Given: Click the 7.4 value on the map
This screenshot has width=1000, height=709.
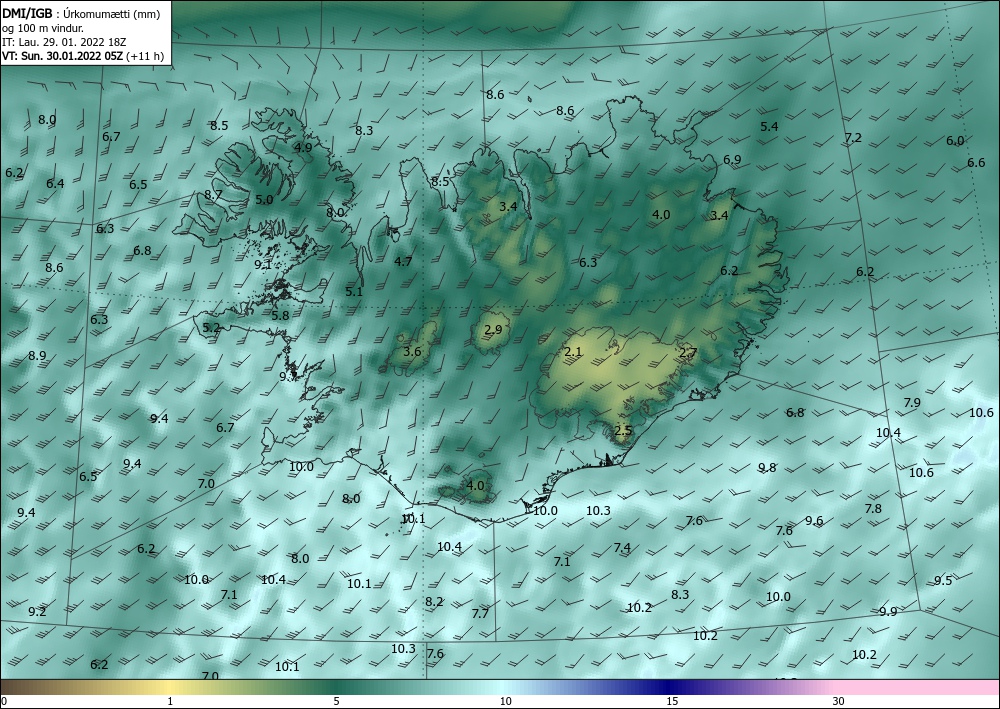Looking at the screenshot, I should pyautogui.click(x=622, y=548).
